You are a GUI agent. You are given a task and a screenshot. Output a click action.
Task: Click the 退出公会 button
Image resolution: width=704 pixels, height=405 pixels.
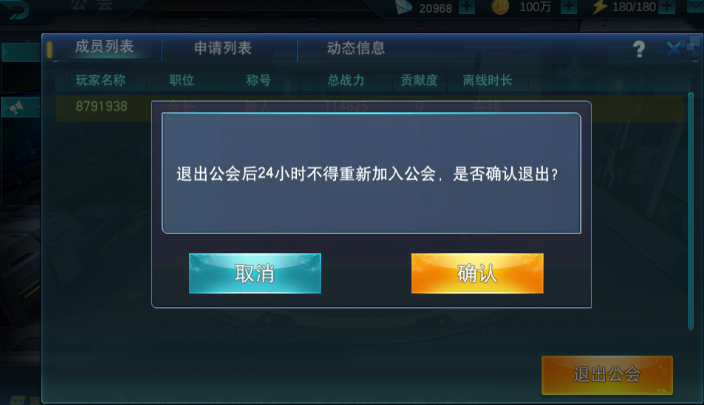click(607, 375)
